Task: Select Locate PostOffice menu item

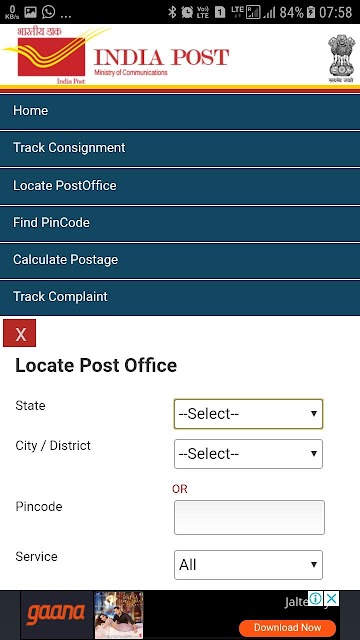Action: coord(180,186)
